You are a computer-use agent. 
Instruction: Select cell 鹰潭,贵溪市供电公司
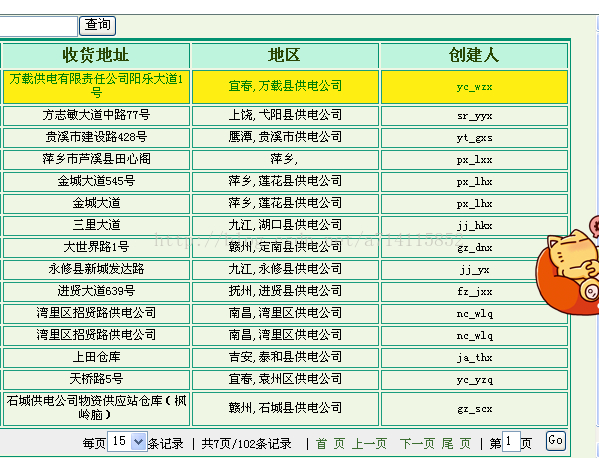285,138
